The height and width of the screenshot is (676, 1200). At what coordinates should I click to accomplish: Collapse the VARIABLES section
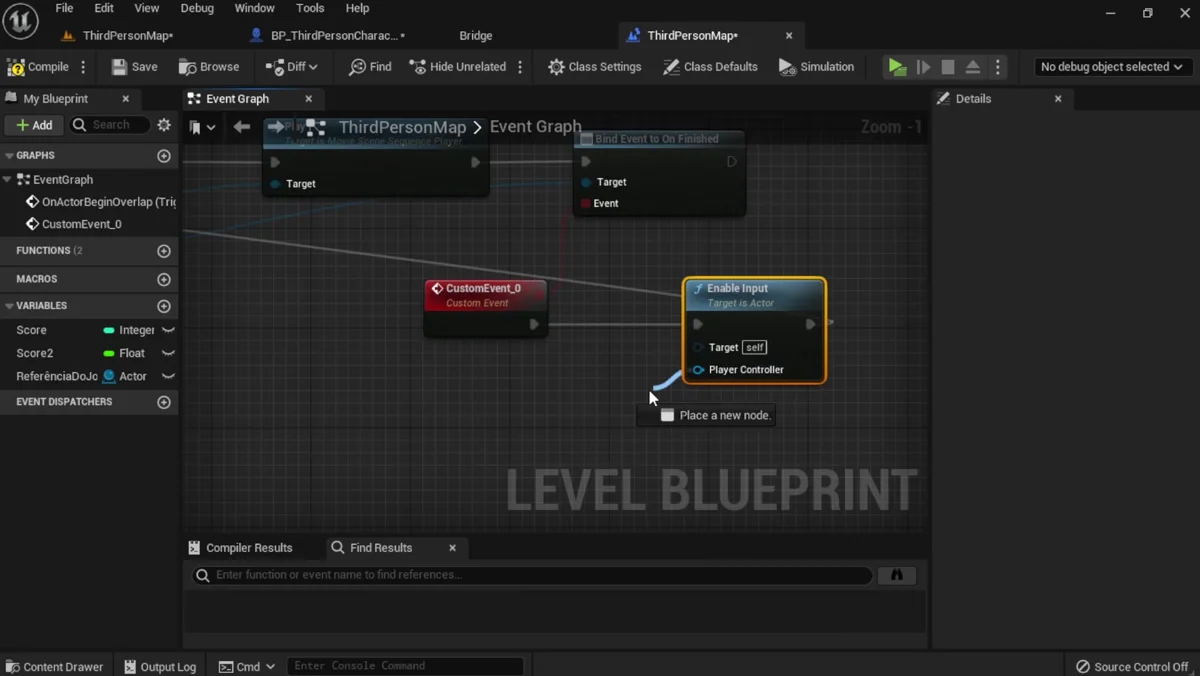tap(9, 306)
